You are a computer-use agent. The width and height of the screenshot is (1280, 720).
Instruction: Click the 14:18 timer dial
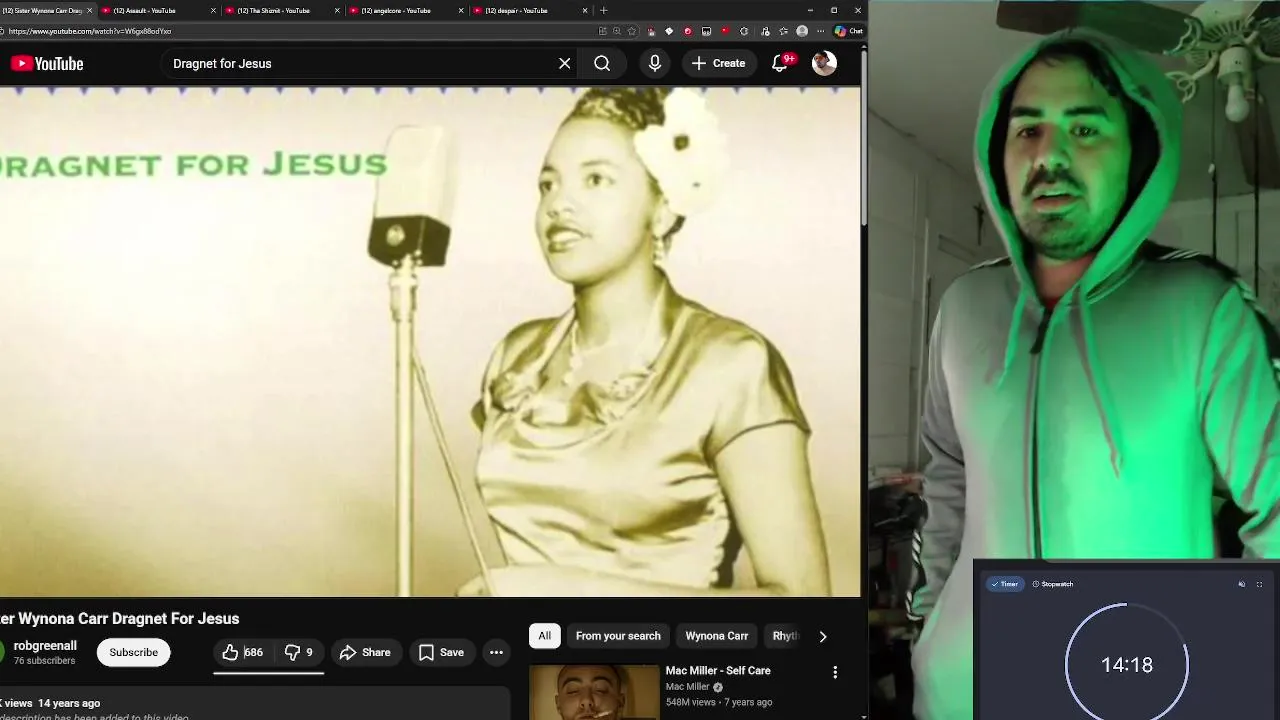click(1127, 664)
